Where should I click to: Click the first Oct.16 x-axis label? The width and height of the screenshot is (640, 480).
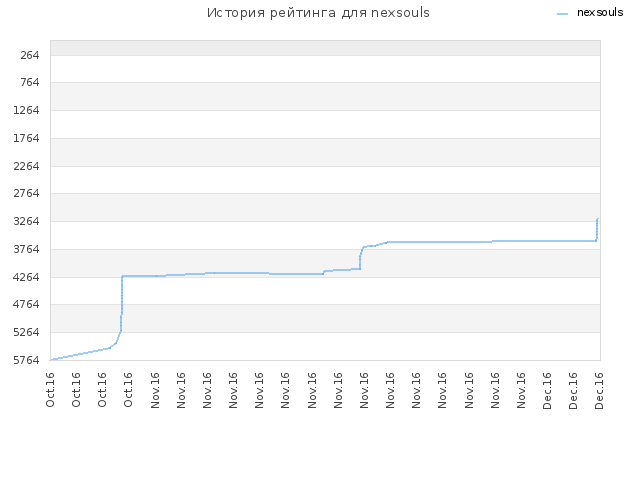pos(50,390)
